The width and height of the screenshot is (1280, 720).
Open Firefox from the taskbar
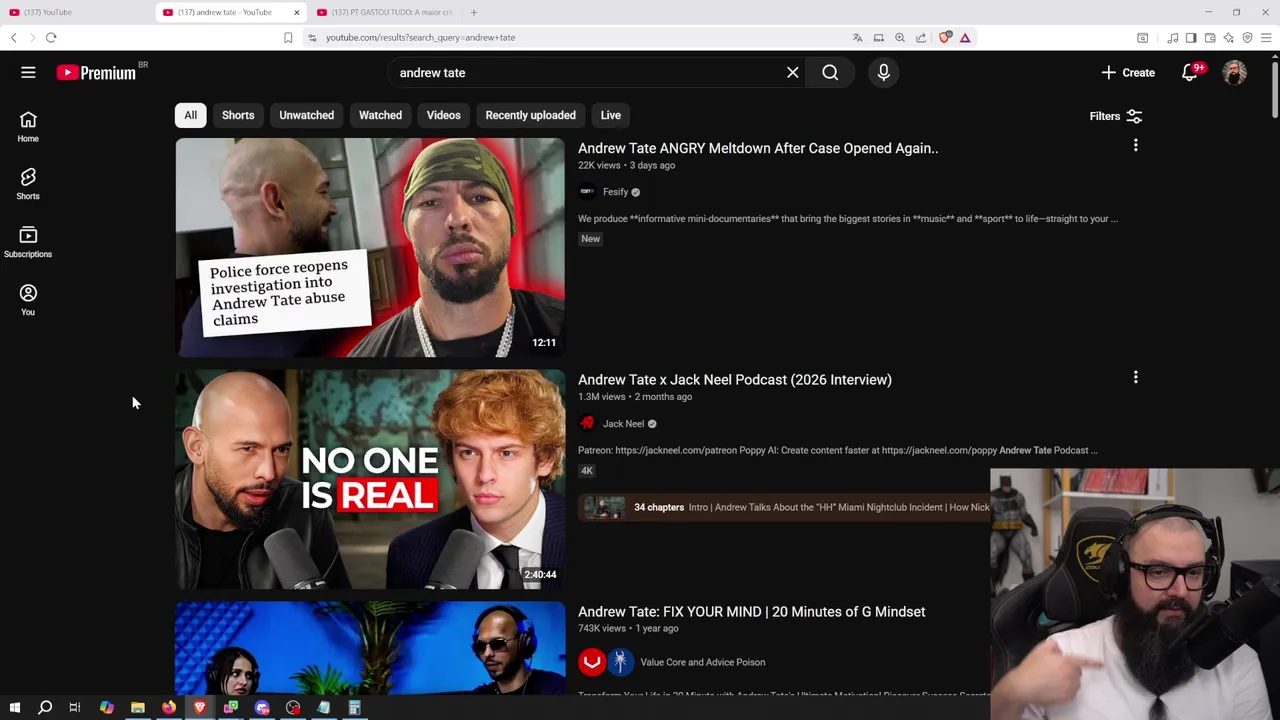coord(169,707)
